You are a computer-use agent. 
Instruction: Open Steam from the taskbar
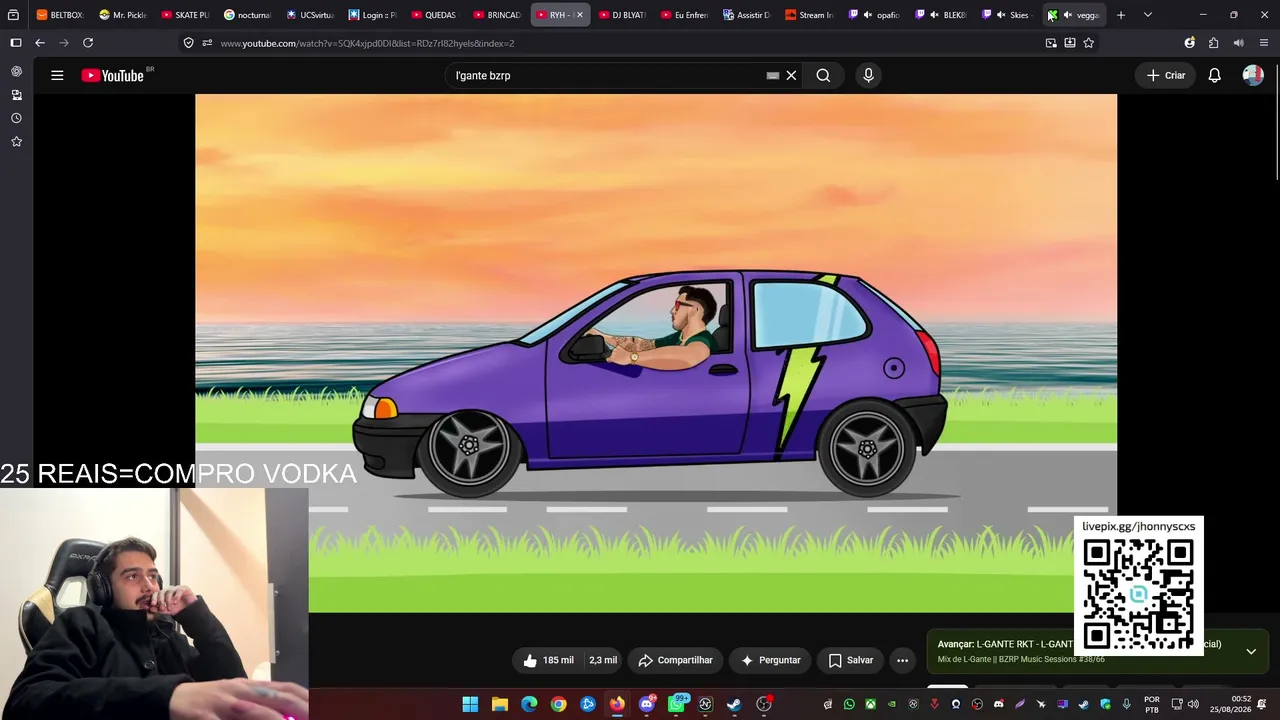coord(734,704)
